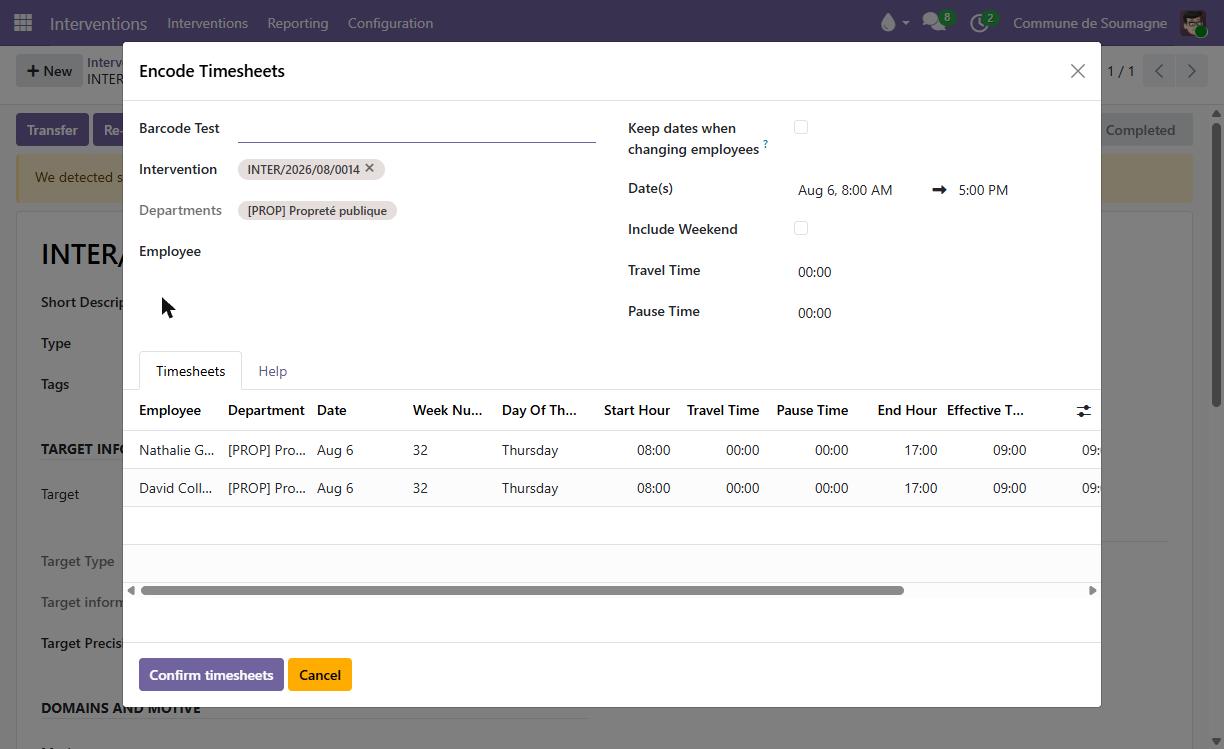Click David's row week number 32
This screenshot has height=749, width=1224.
(x=420, y=488)
